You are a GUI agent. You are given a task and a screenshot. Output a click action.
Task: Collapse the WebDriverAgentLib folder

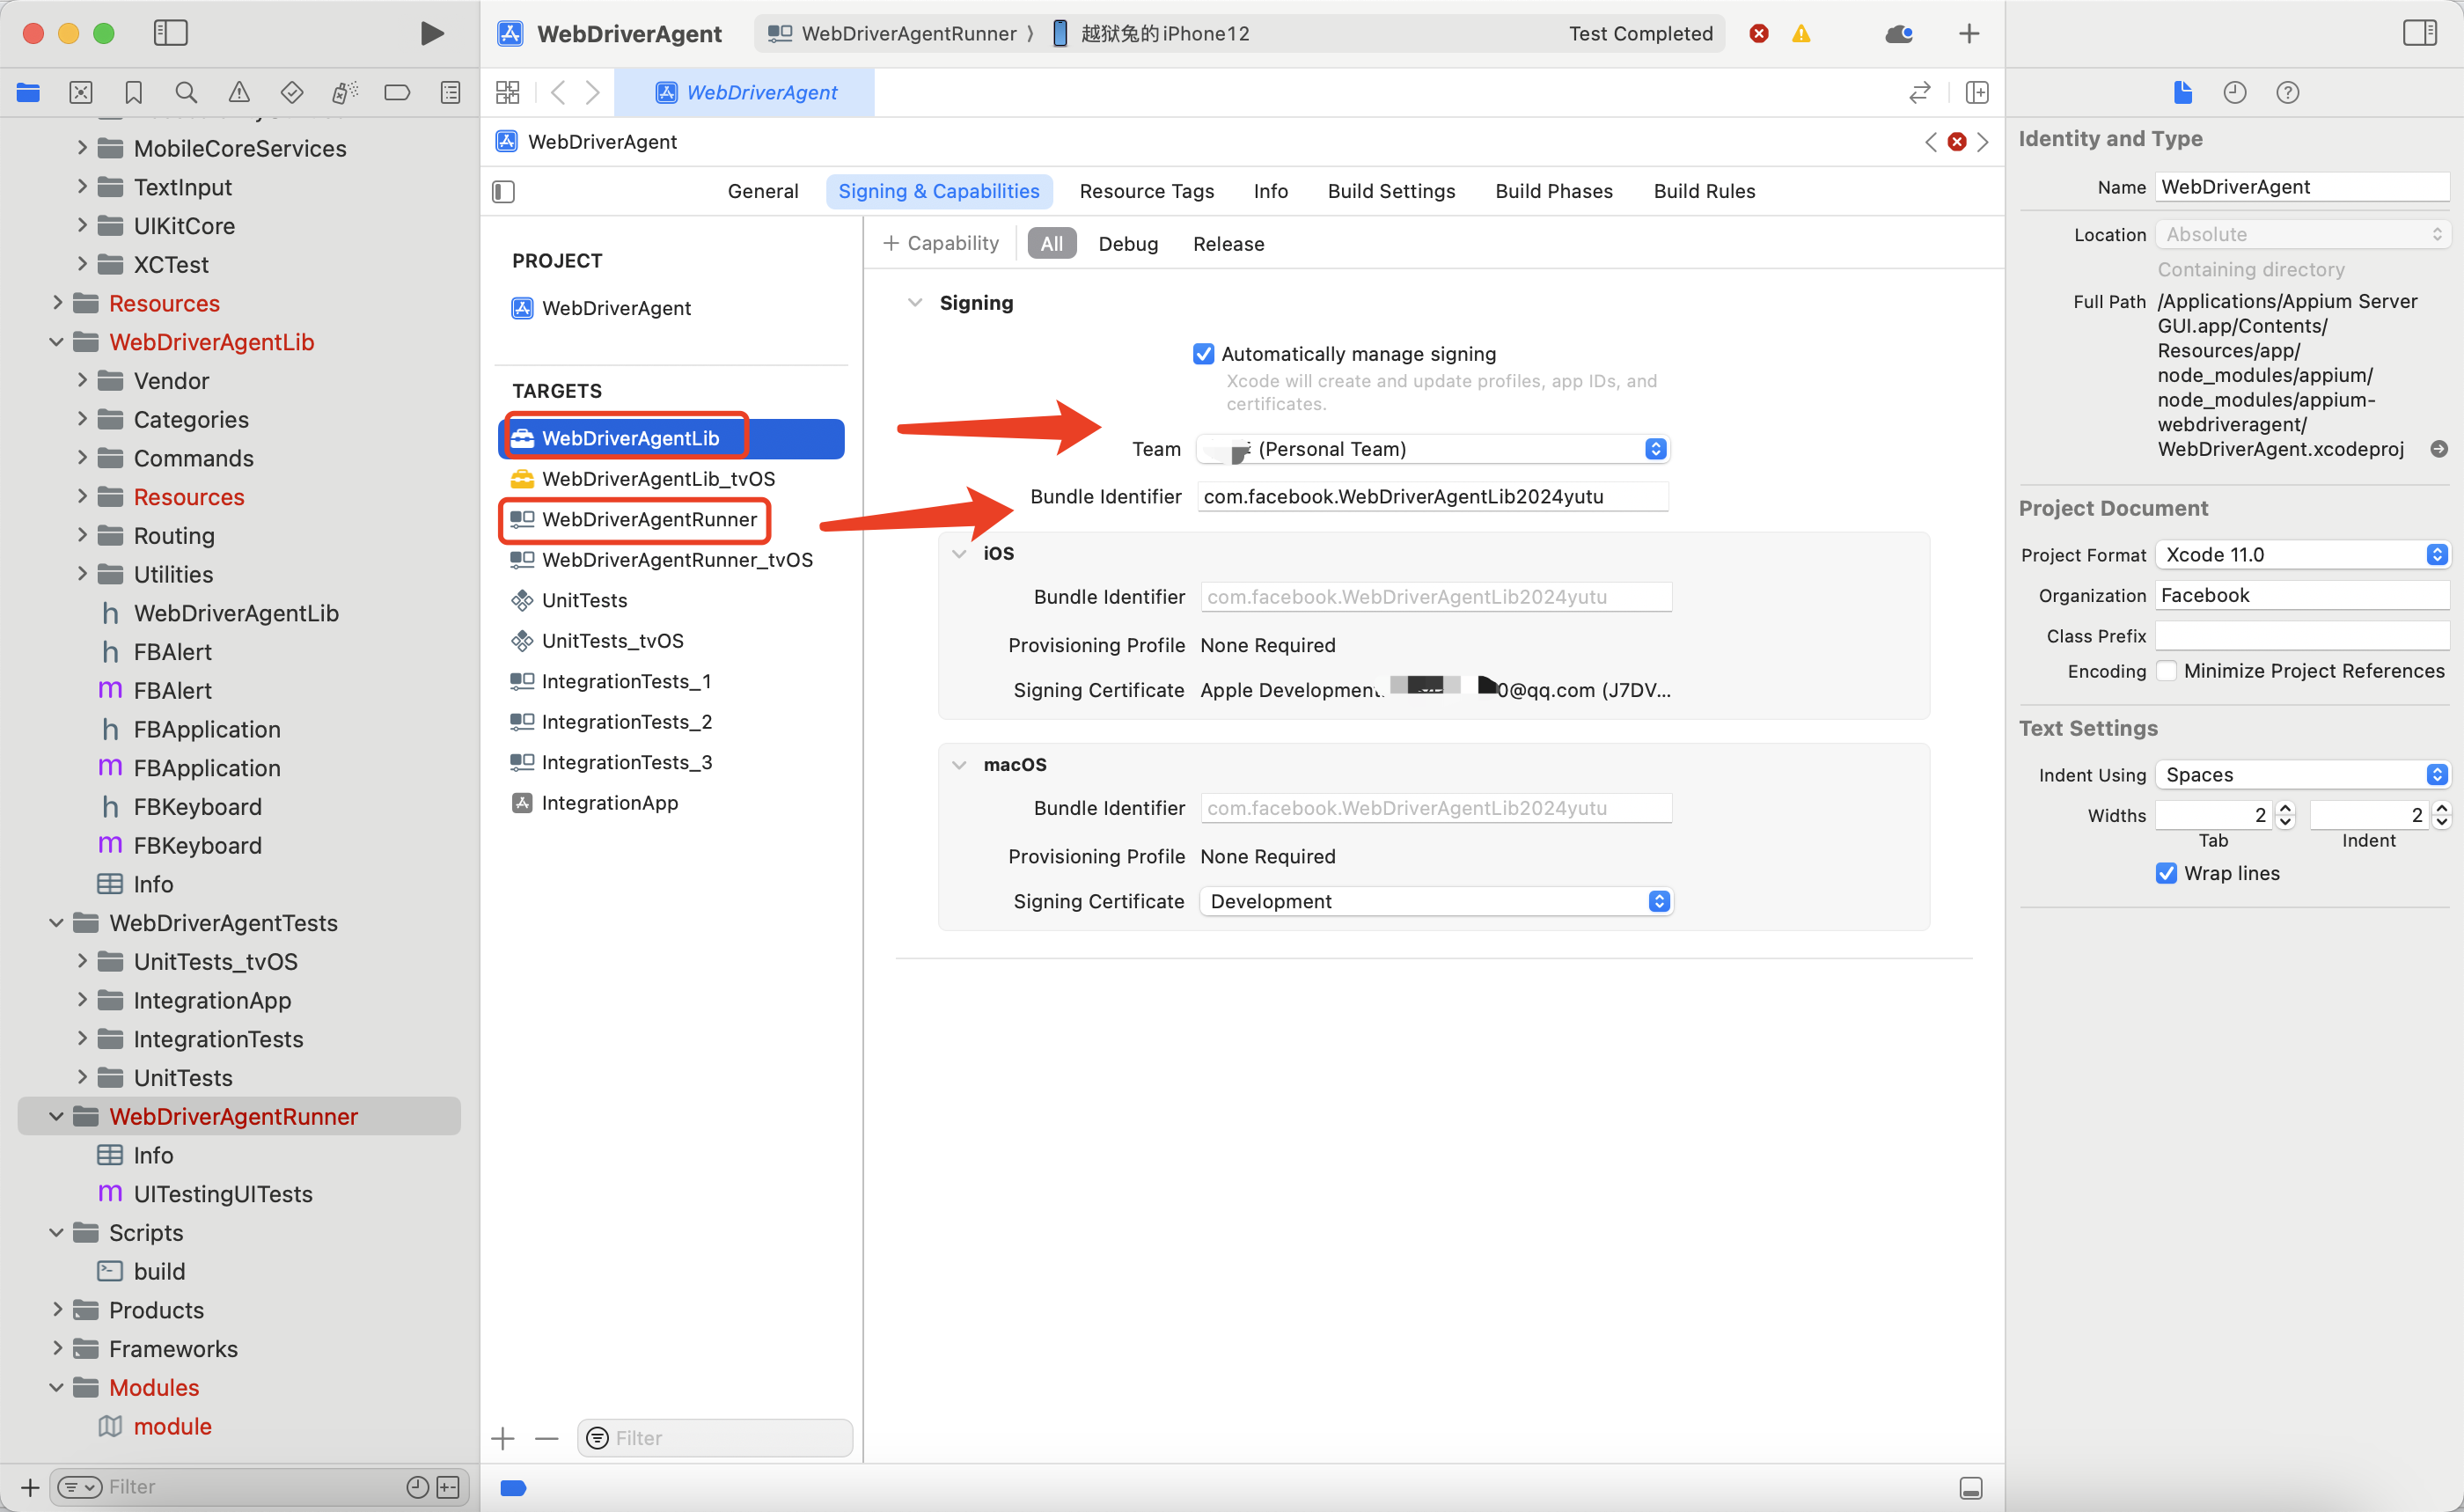pos(56,342)
